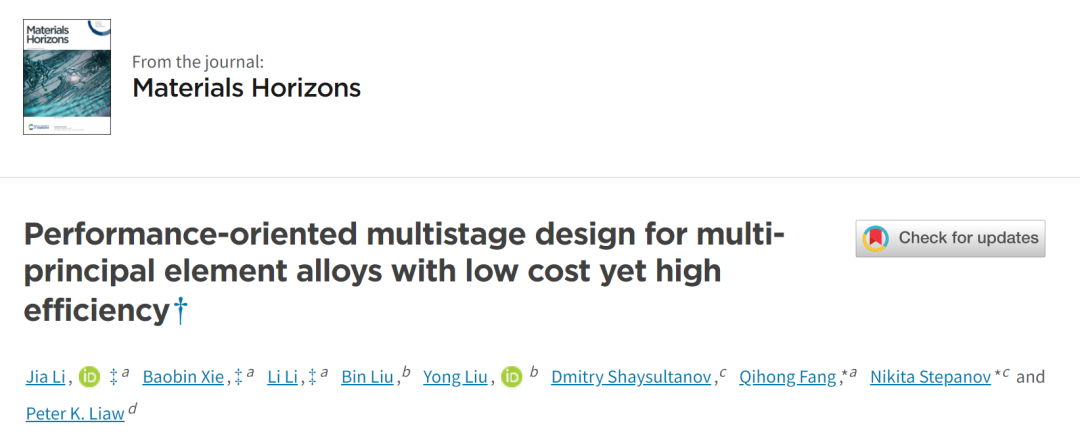1080x432 pixels.
Task: Open Bin Liu author link
Action: (x=367, y=377)
